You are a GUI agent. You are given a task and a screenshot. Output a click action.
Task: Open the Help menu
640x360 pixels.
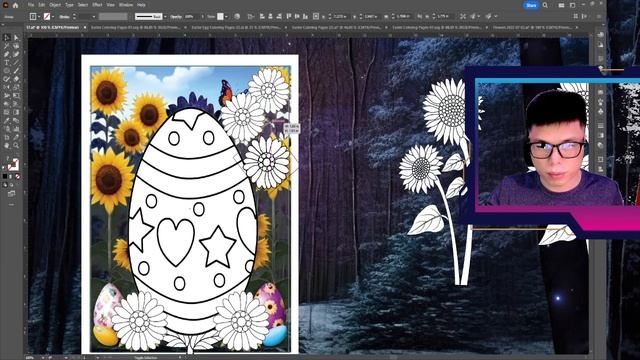click(x=141, y=5)
